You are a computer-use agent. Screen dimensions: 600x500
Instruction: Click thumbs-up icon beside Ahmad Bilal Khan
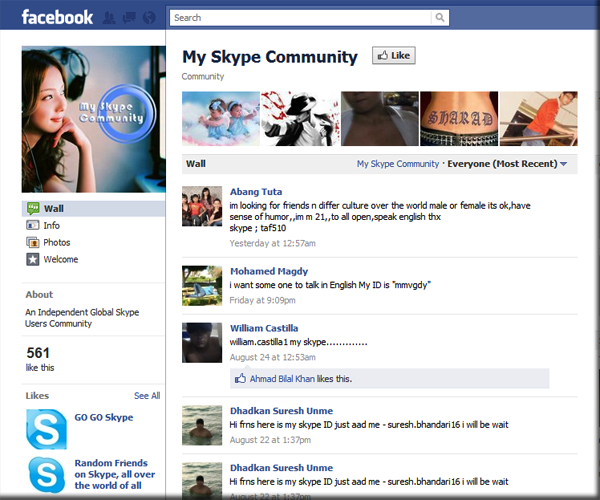coord(240,379)
